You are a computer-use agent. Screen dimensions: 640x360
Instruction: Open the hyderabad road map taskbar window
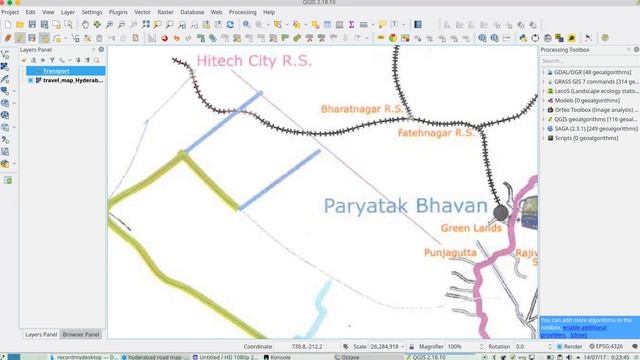155,357
